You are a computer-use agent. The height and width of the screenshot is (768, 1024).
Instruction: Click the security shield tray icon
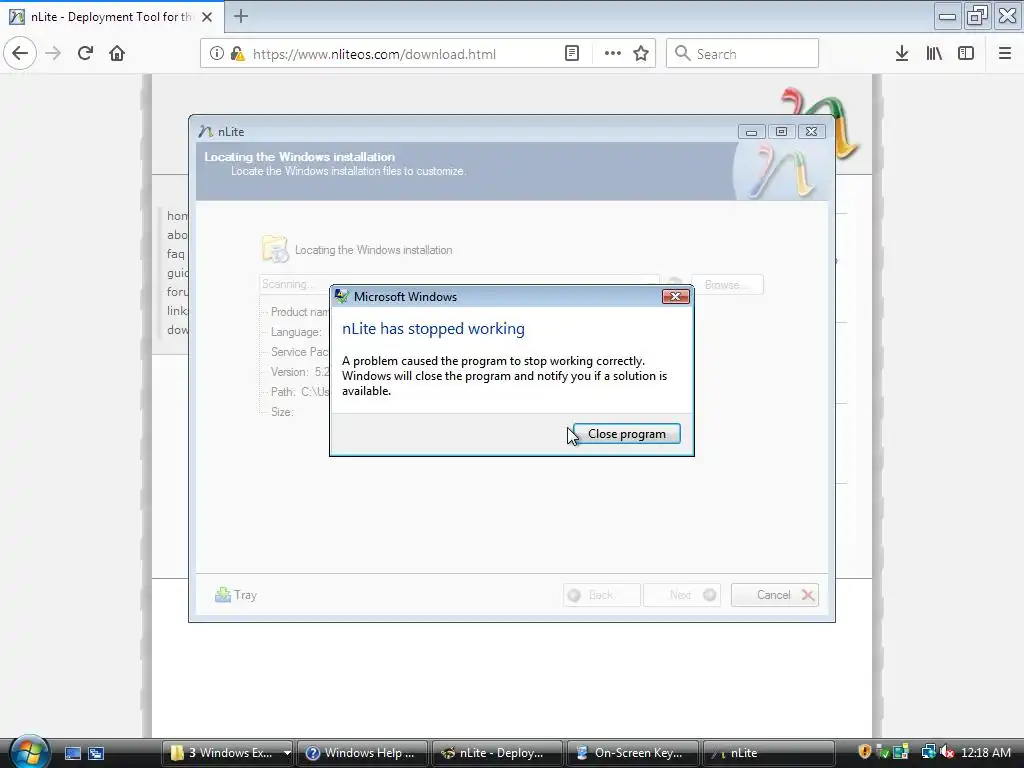[x=864, y=752]
